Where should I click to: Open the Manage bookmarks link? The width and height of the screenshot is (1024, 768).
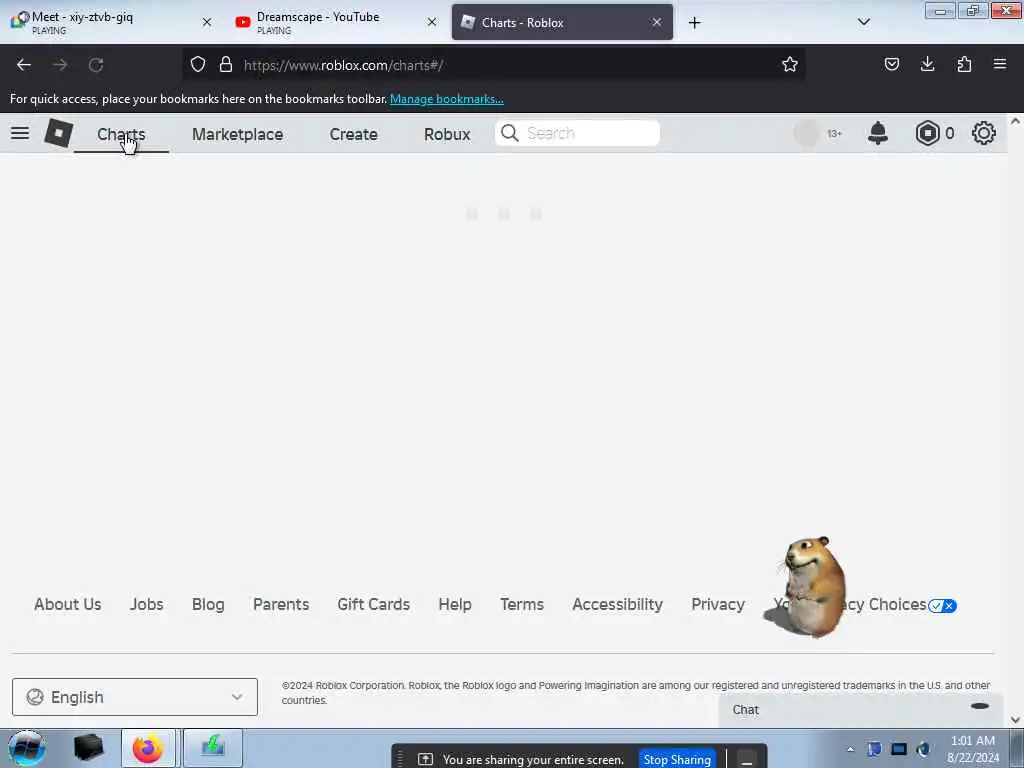tap(447, 99)
